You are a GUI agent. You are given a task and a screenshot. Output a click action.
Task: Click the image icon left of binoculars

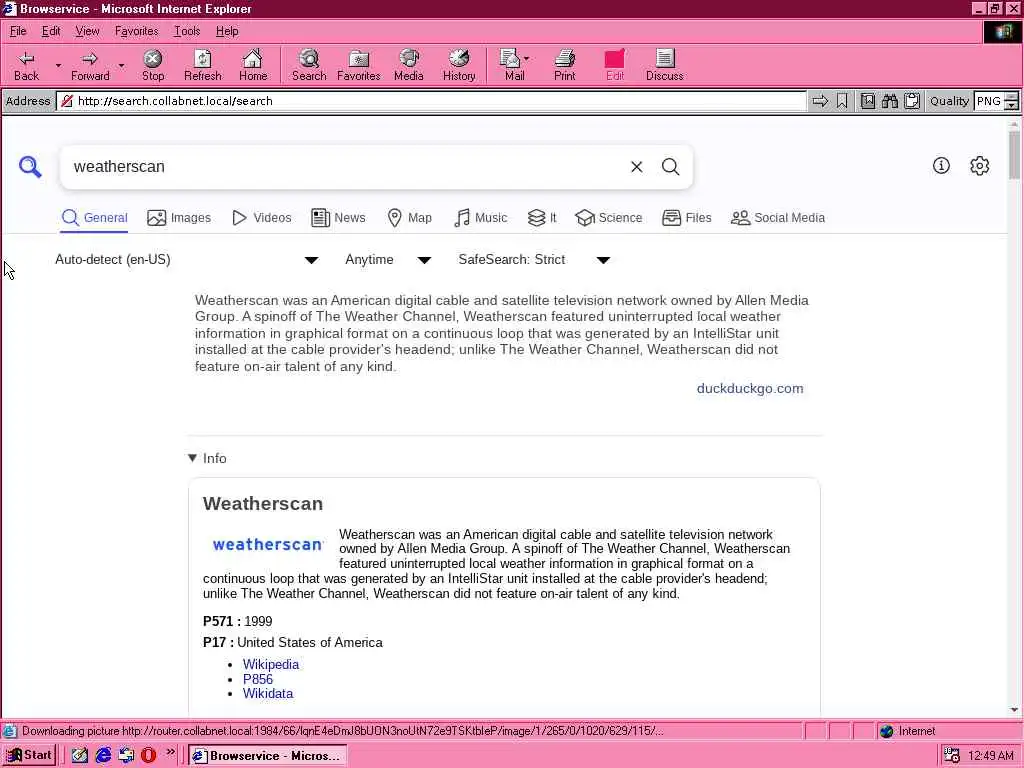coord(867,101)
